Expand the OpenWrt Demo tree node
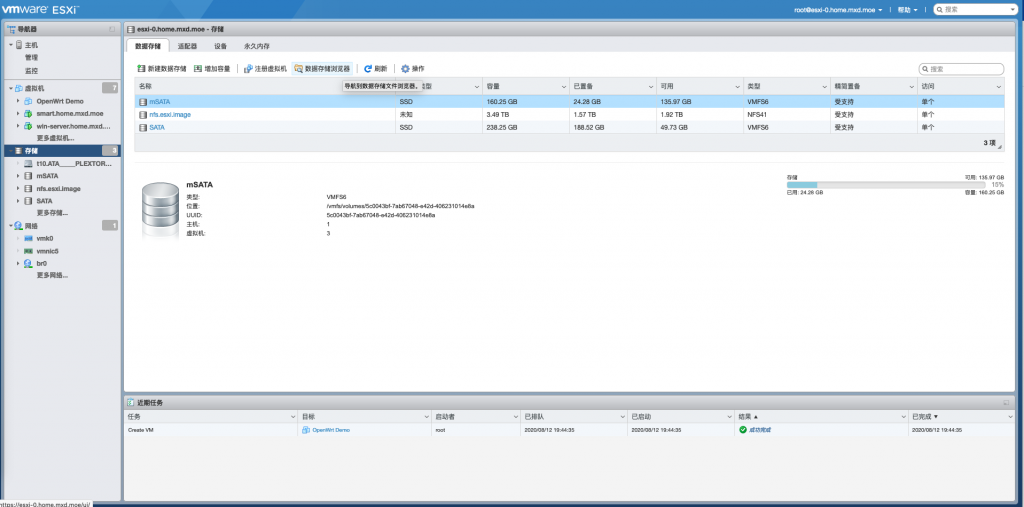This screenshot has width=1024, height=507. point(18,101)
